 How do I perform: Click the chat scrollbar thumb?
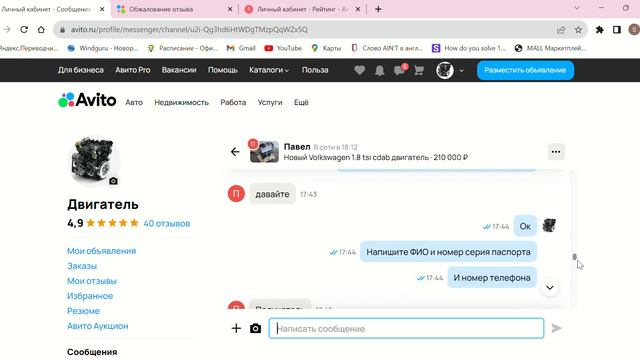575,257
